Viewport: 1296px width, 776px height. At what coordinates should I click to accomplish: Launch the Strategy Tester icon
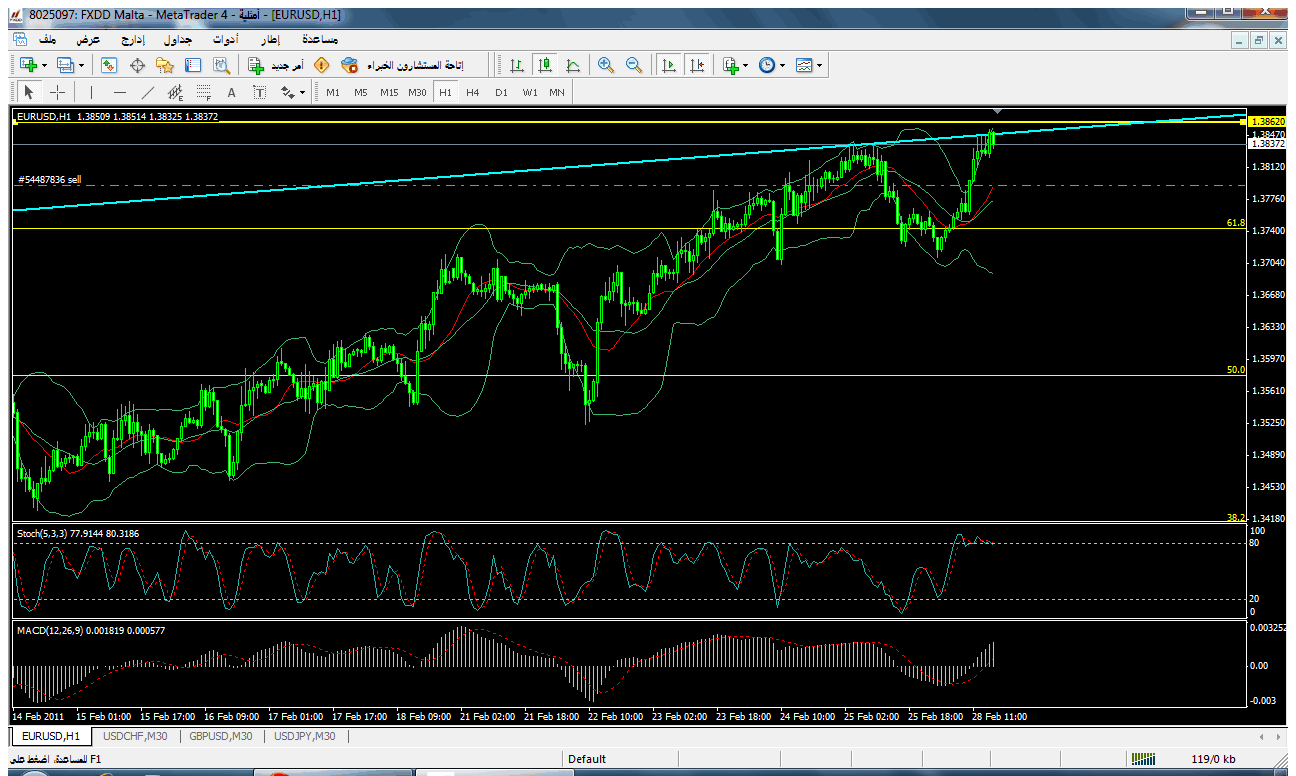click(x=221, y=65)
